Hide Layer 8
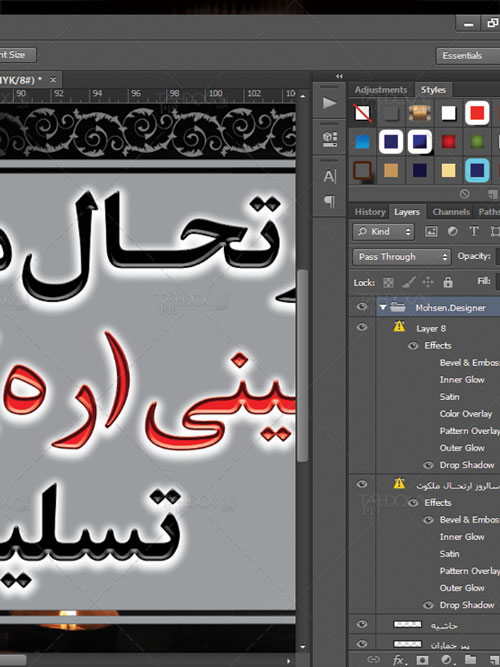Image resolution: width=500 pixels, height=667 pixels. pyautogui.click(x=362, y=327)
